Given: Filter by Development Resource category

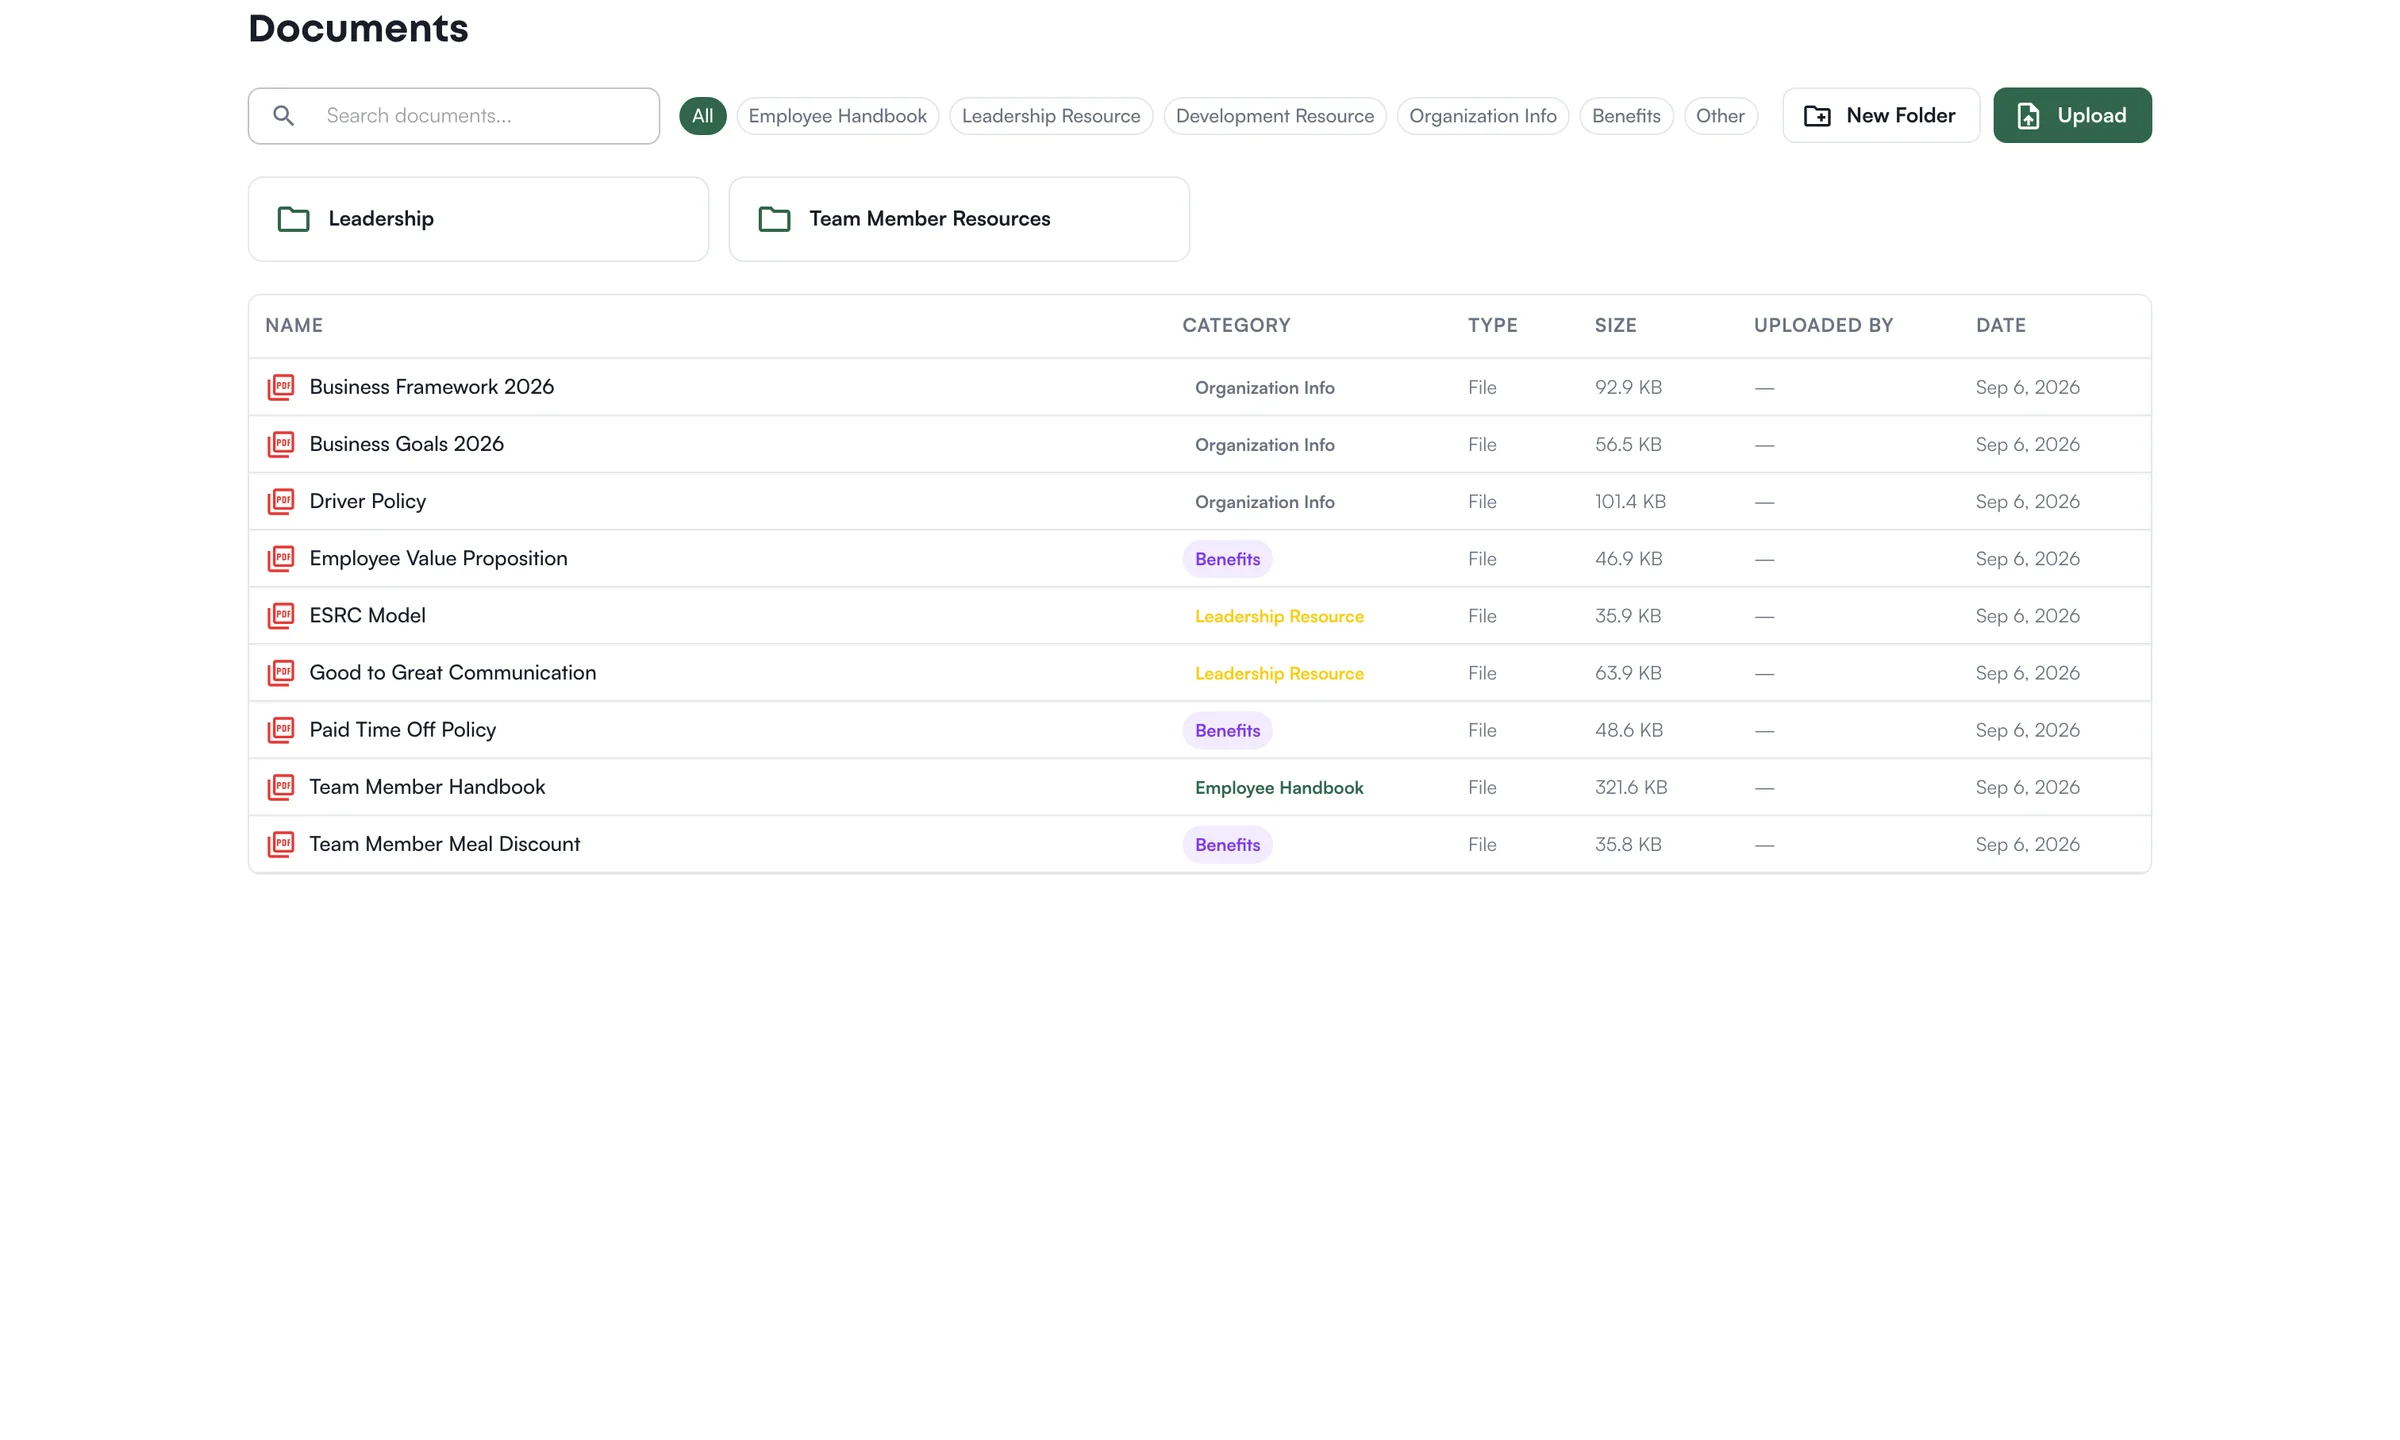Looking at the screenshot, I should (x=1274, y=116).
